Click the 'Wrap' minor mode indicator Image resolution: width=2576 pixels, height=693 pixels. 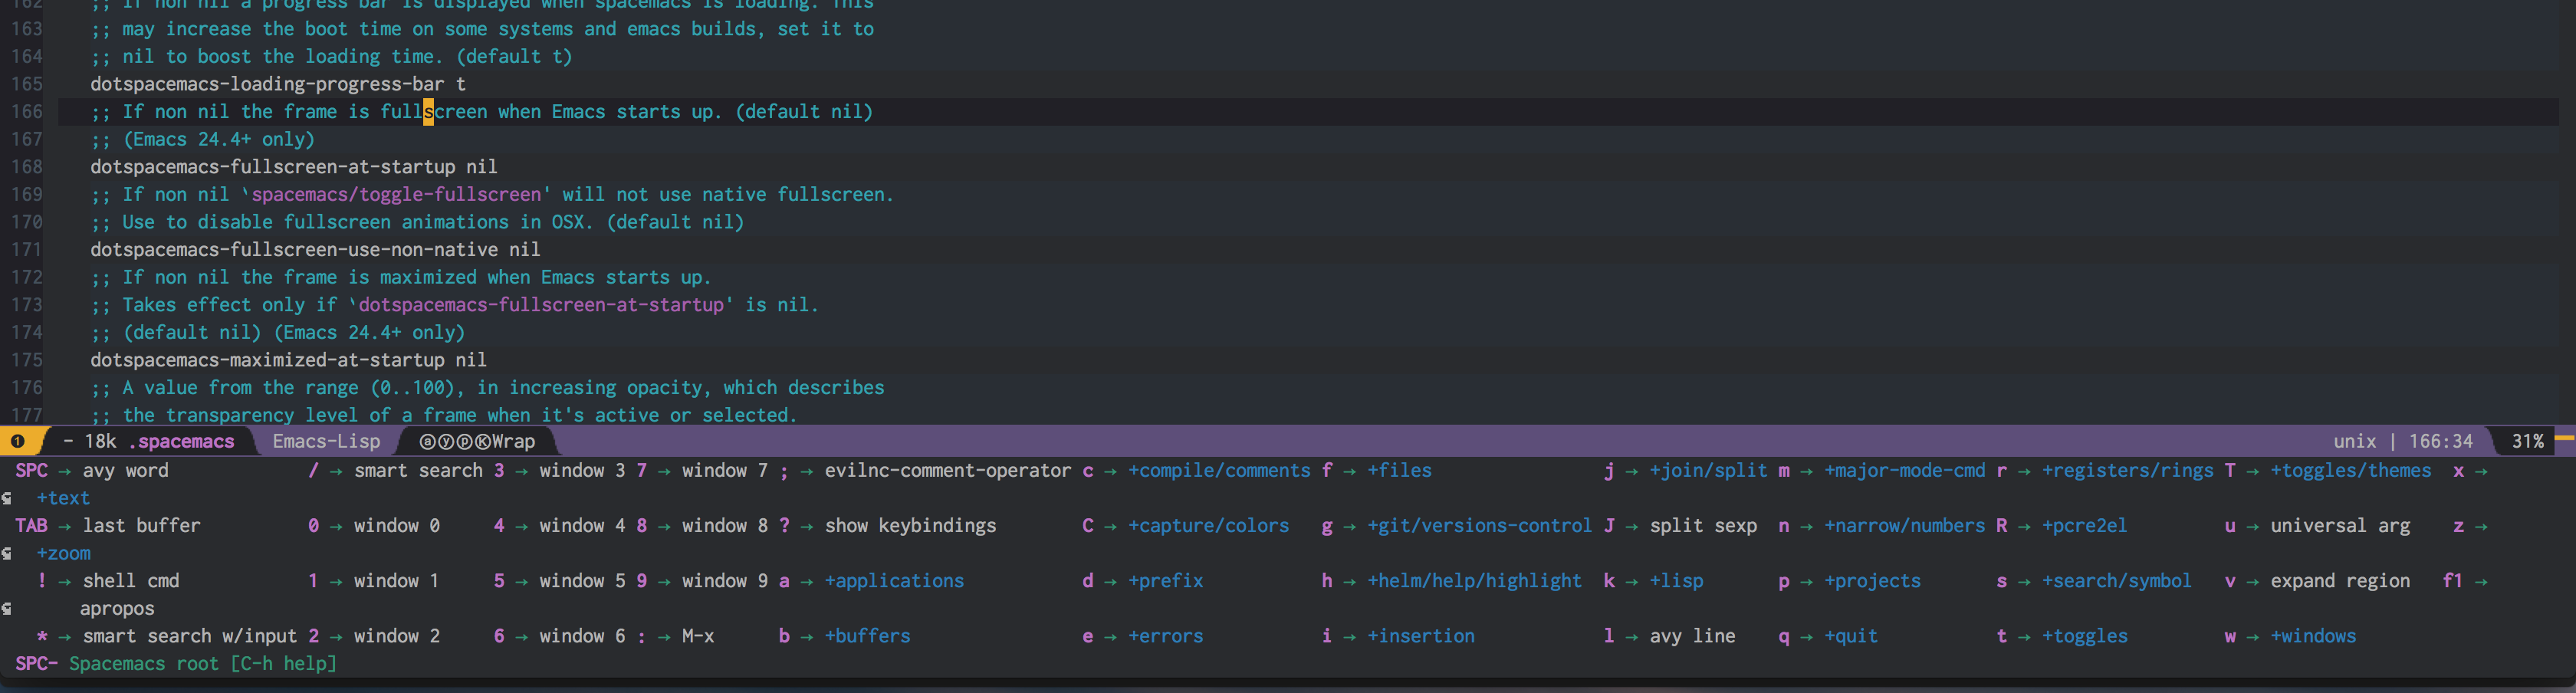point(513,441)
